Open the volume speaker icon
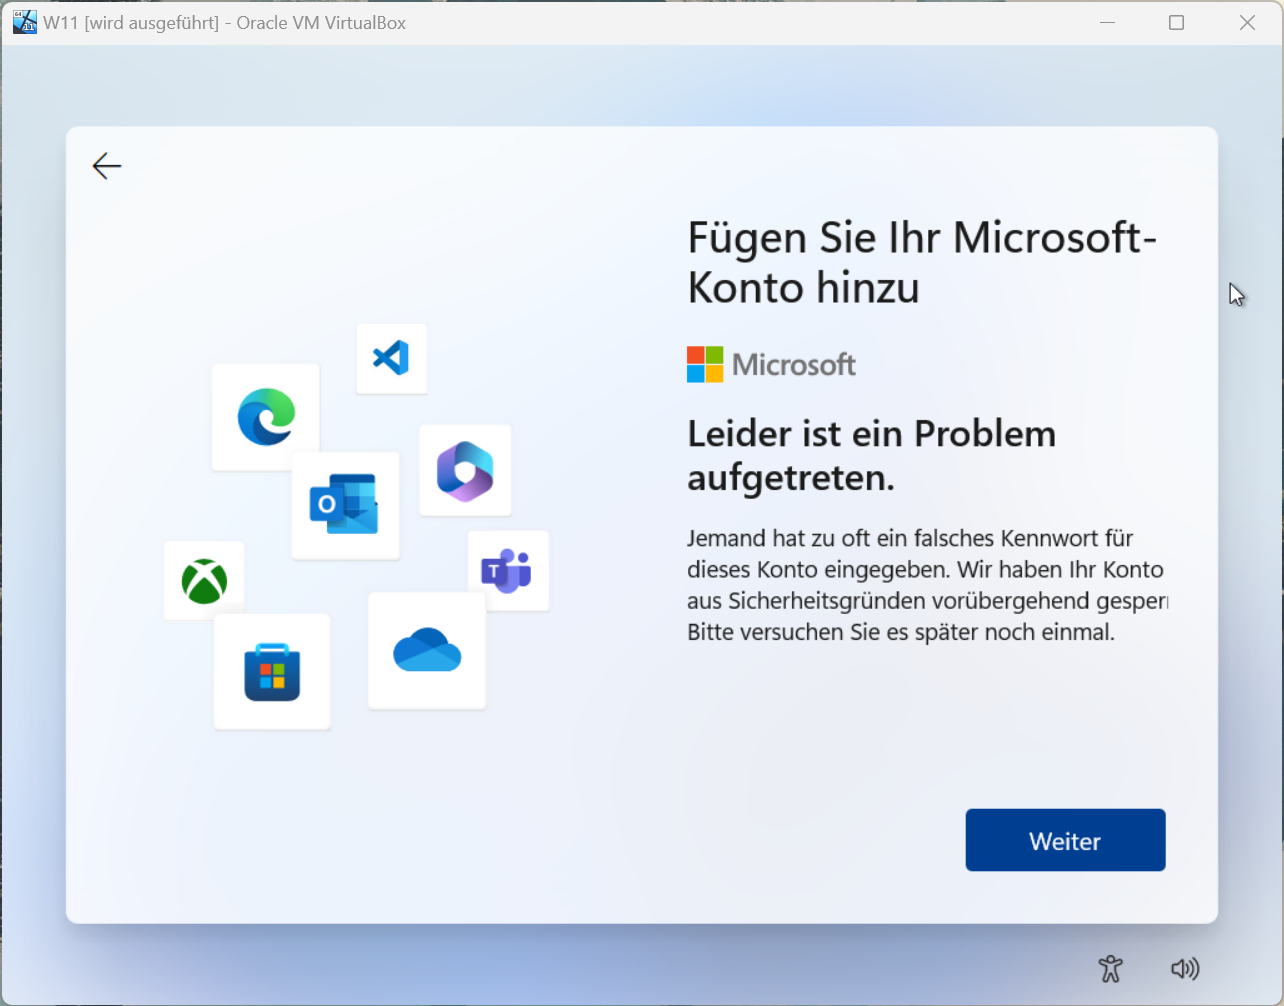Image resolution: width=1284 pixels, height=1006 pixels. coord(1185,968)
